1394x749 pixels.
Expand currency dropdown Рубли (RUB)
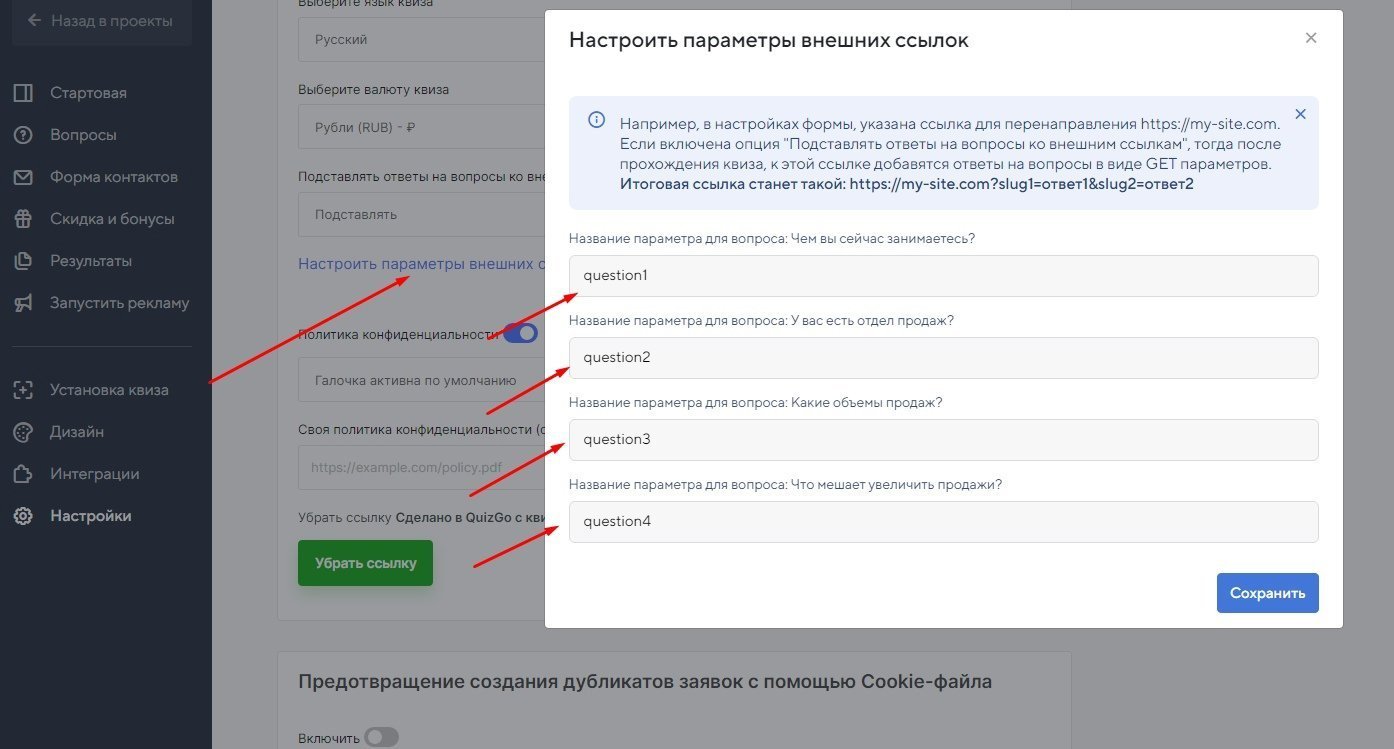pyautogui.click(x=420, y=128)
